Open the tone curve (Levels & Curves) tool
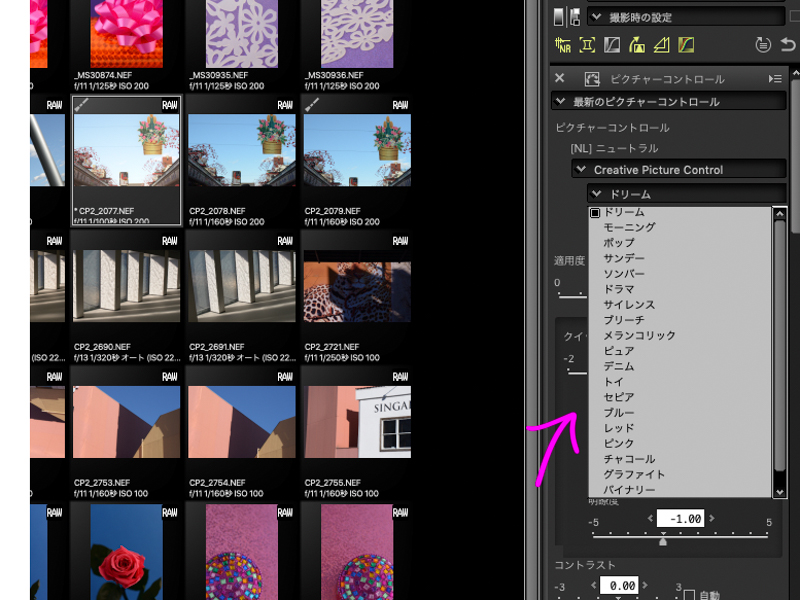The height and width of the screenshot is (600, 800). pyautogui.click(x=612, y=45)
